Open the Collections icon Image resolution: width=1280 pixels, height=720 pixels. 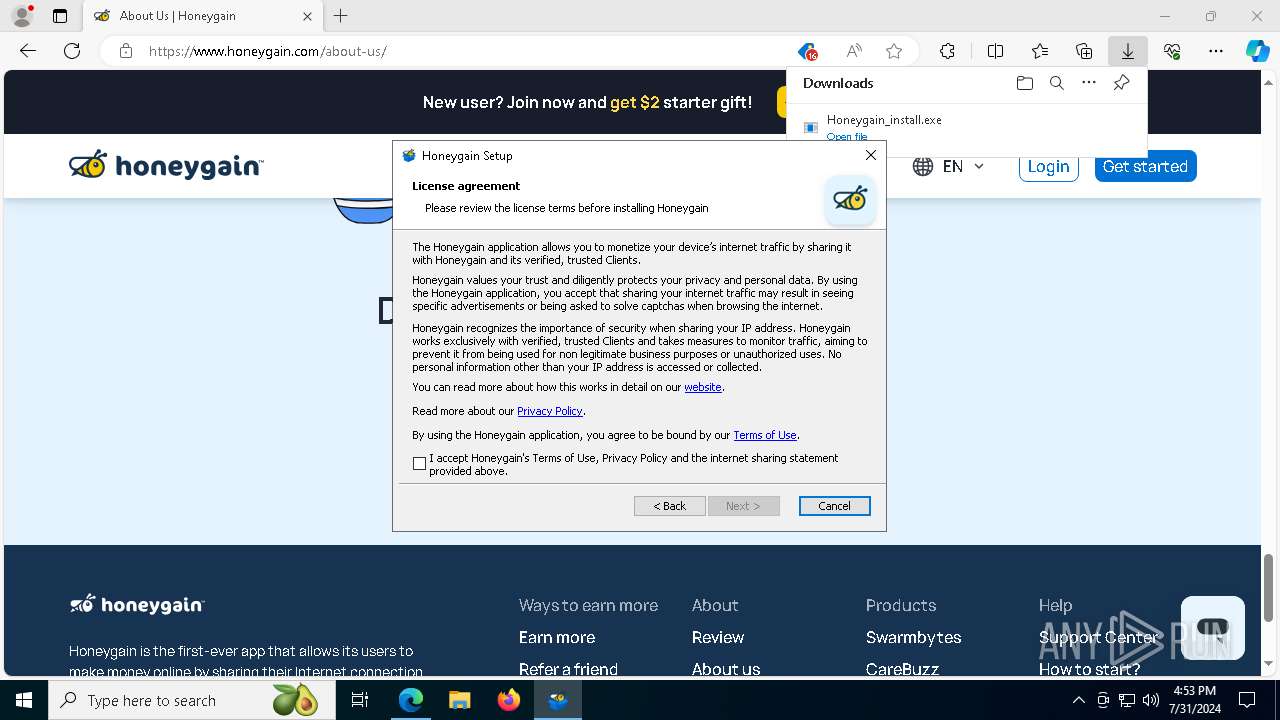(x=1084, y=51)
